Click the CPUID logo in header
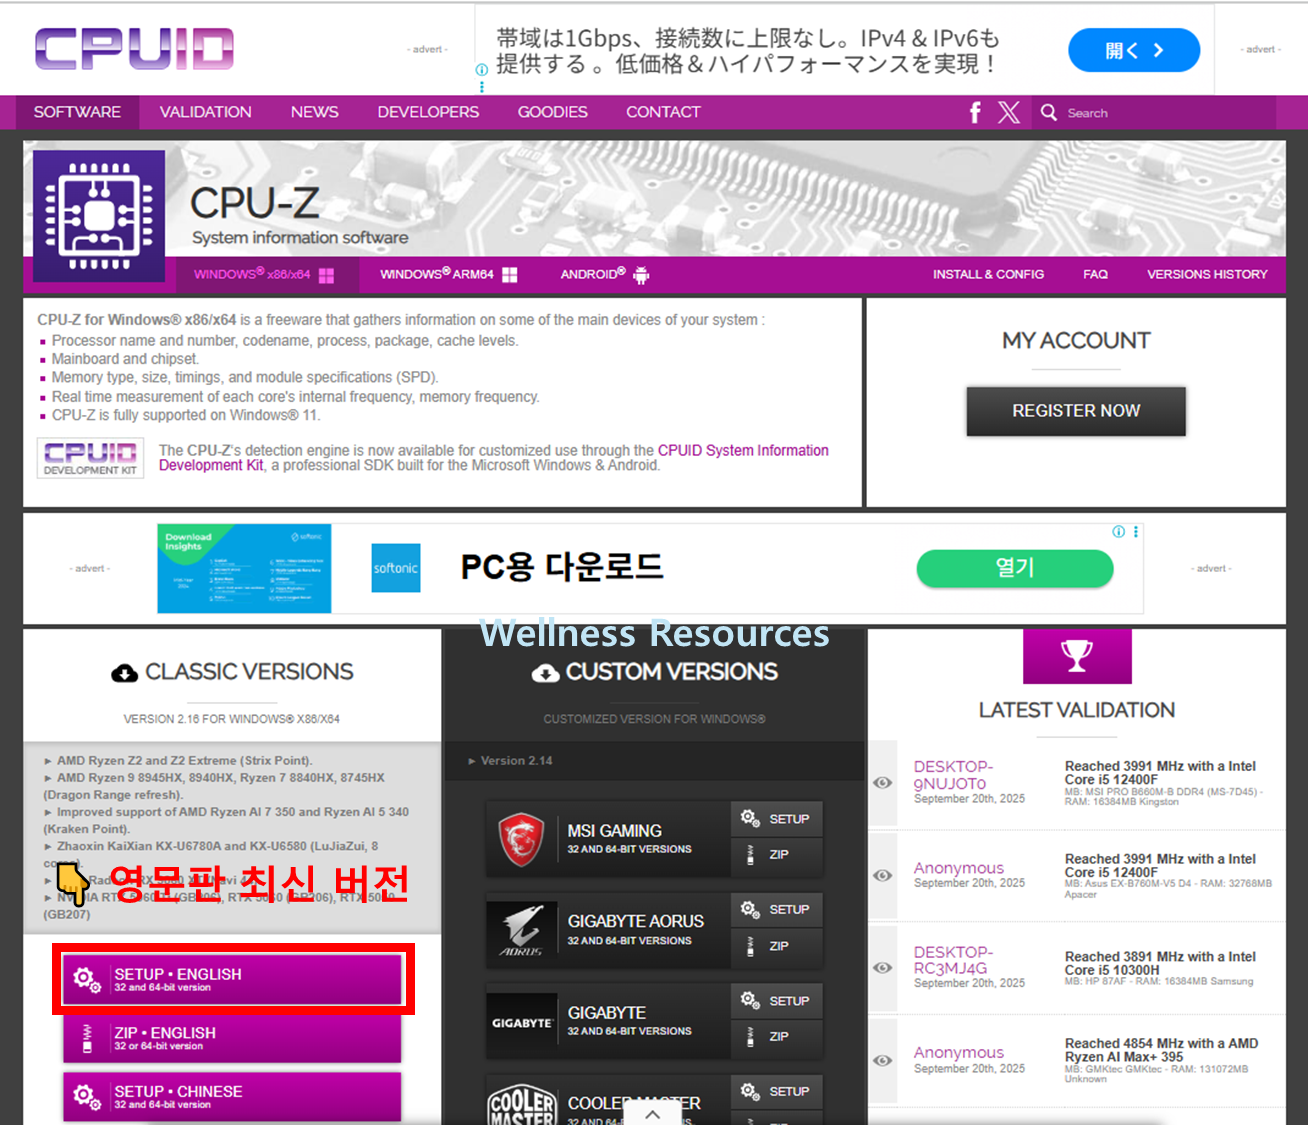 click(134, 48)
